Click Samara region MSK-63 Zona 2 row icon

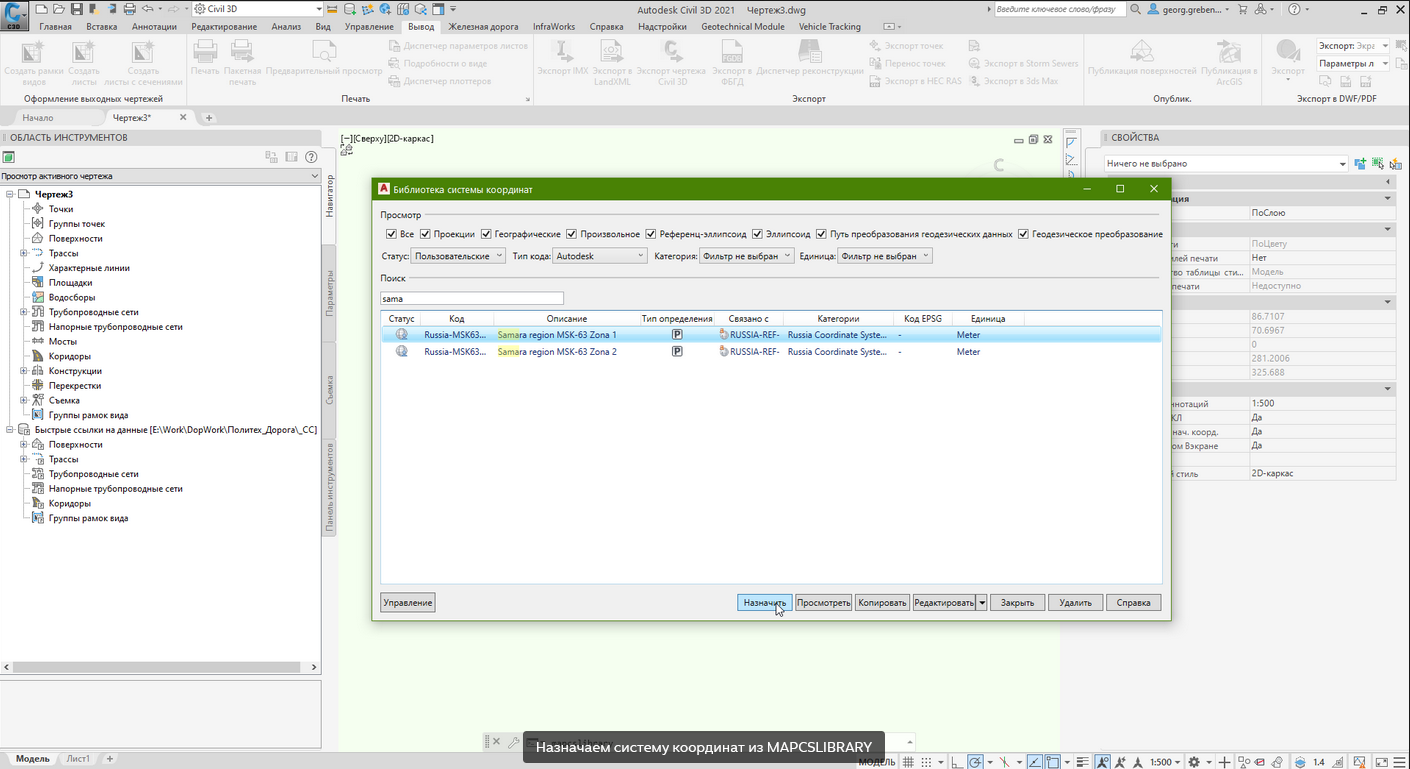click(x=402, y=352)
